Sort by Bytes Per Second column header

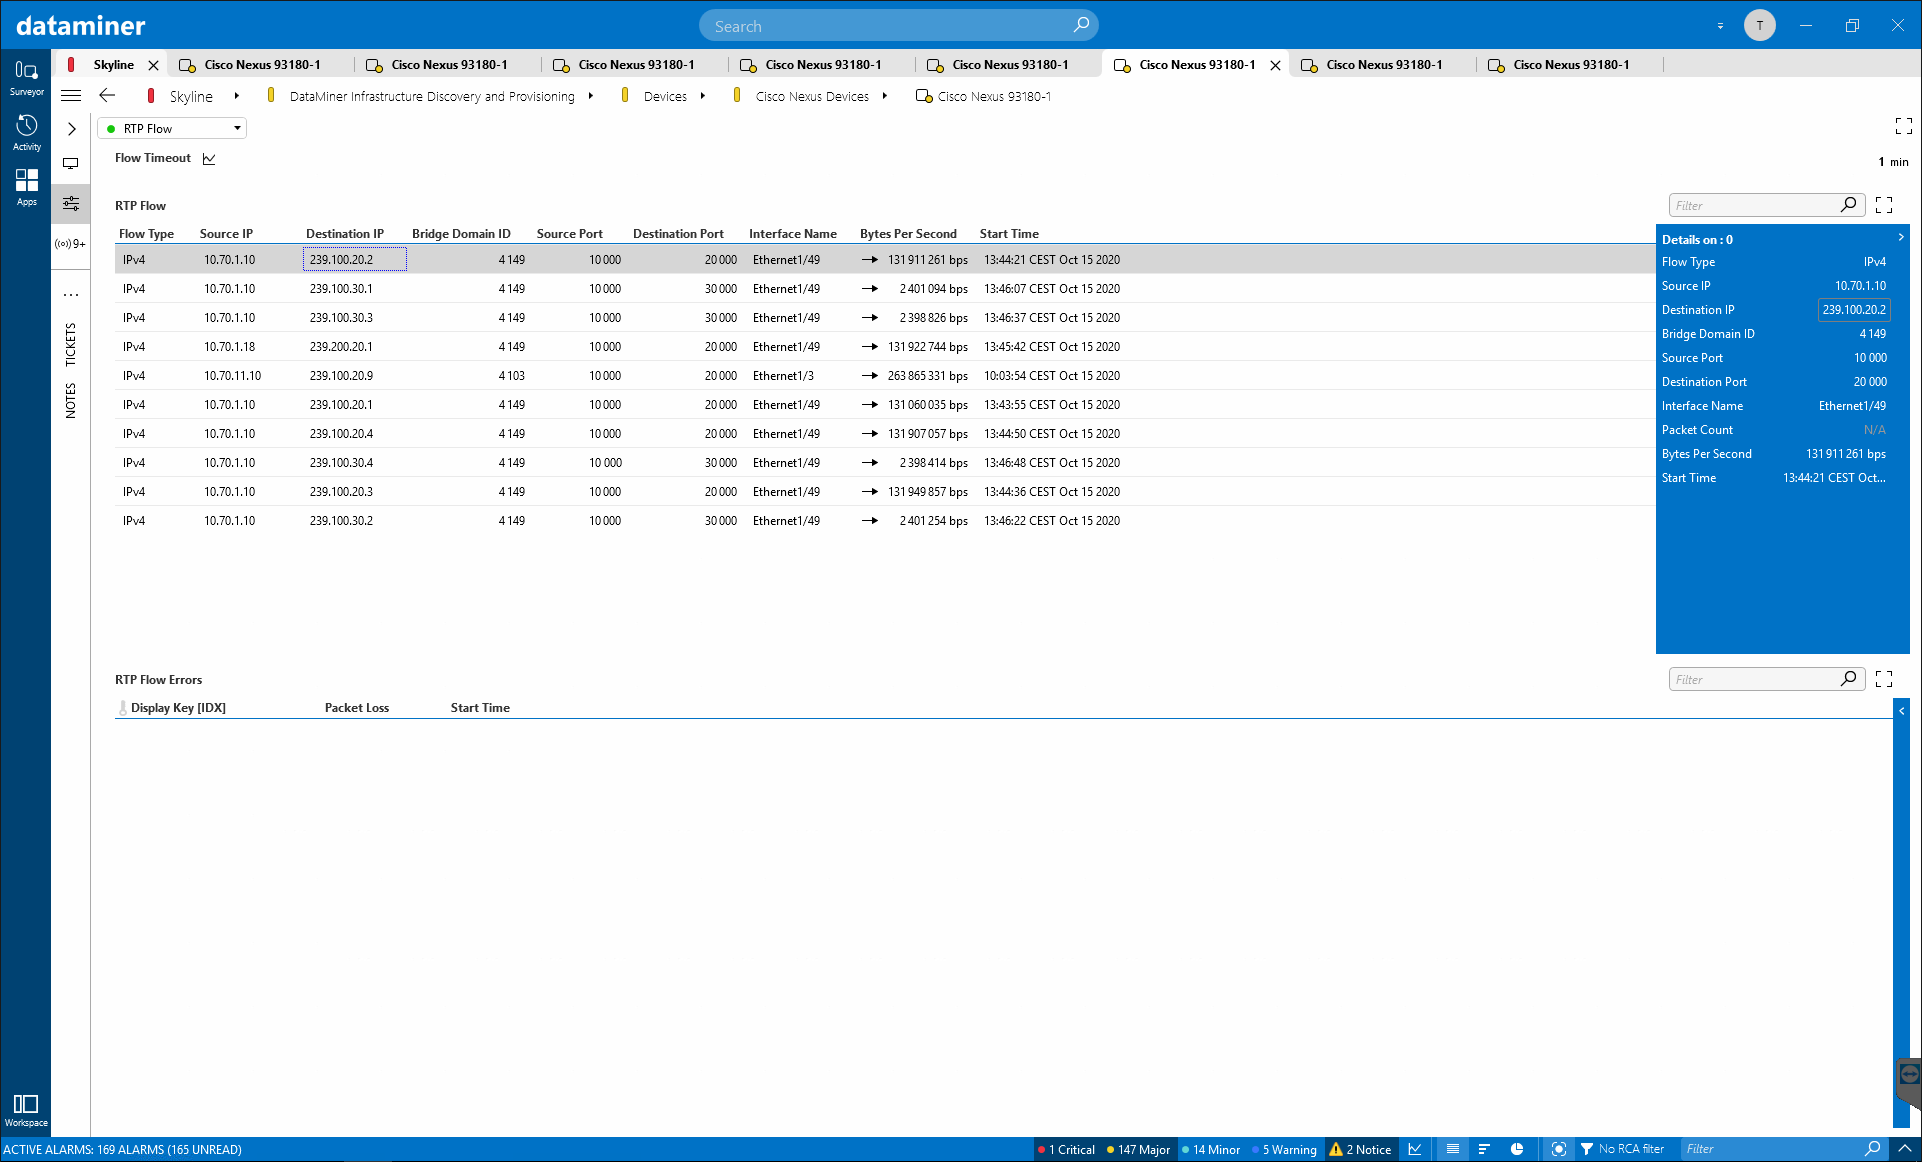(x=908, y=234)
